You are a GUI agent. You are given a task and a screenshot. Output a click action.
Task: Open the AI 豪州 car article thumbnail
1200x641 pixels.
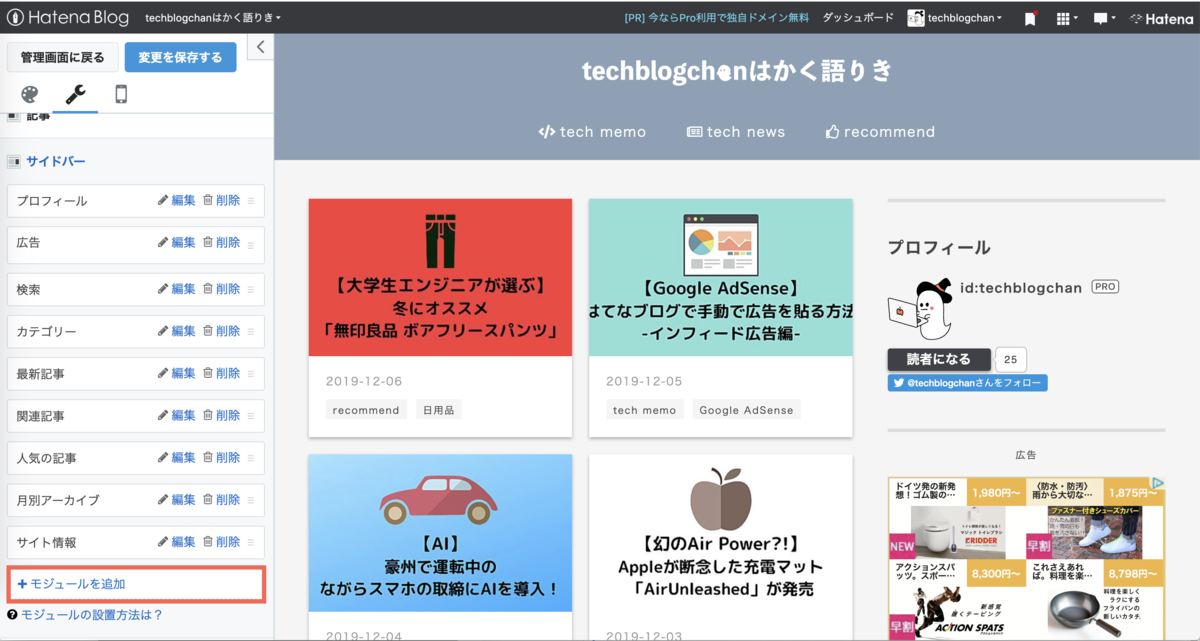coord(440,533)
